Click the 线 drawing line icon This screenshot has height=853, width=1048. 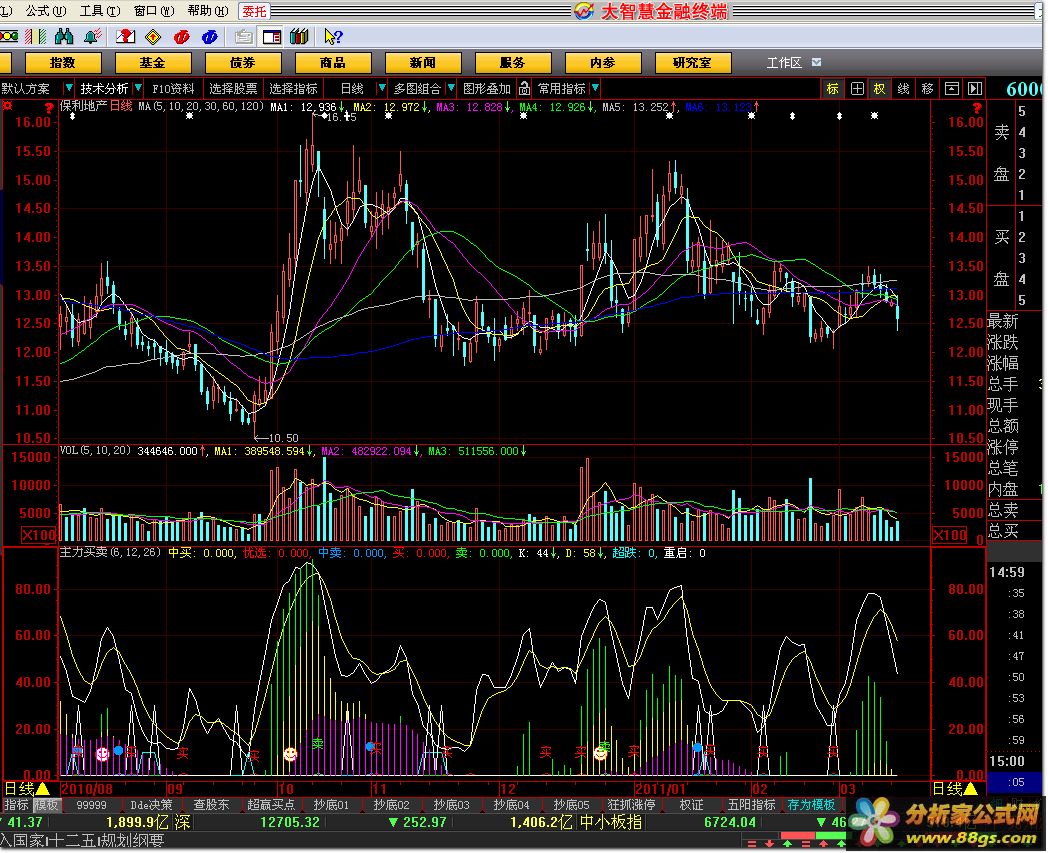point(903,88)
